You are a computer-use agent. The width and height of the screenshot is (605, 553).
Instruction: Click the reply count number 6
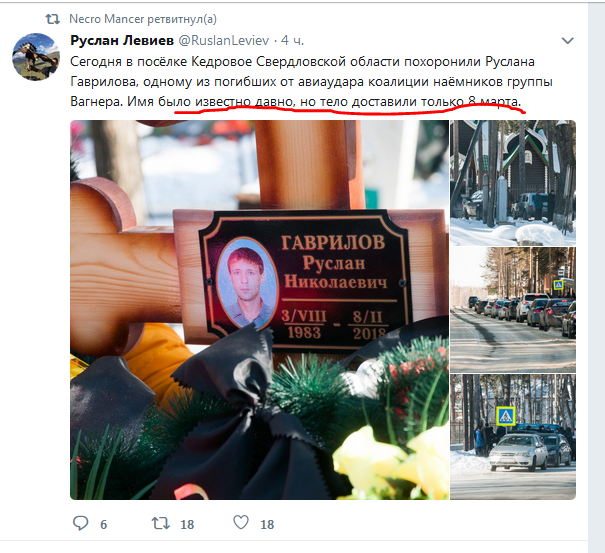click(x=103, y=524)
